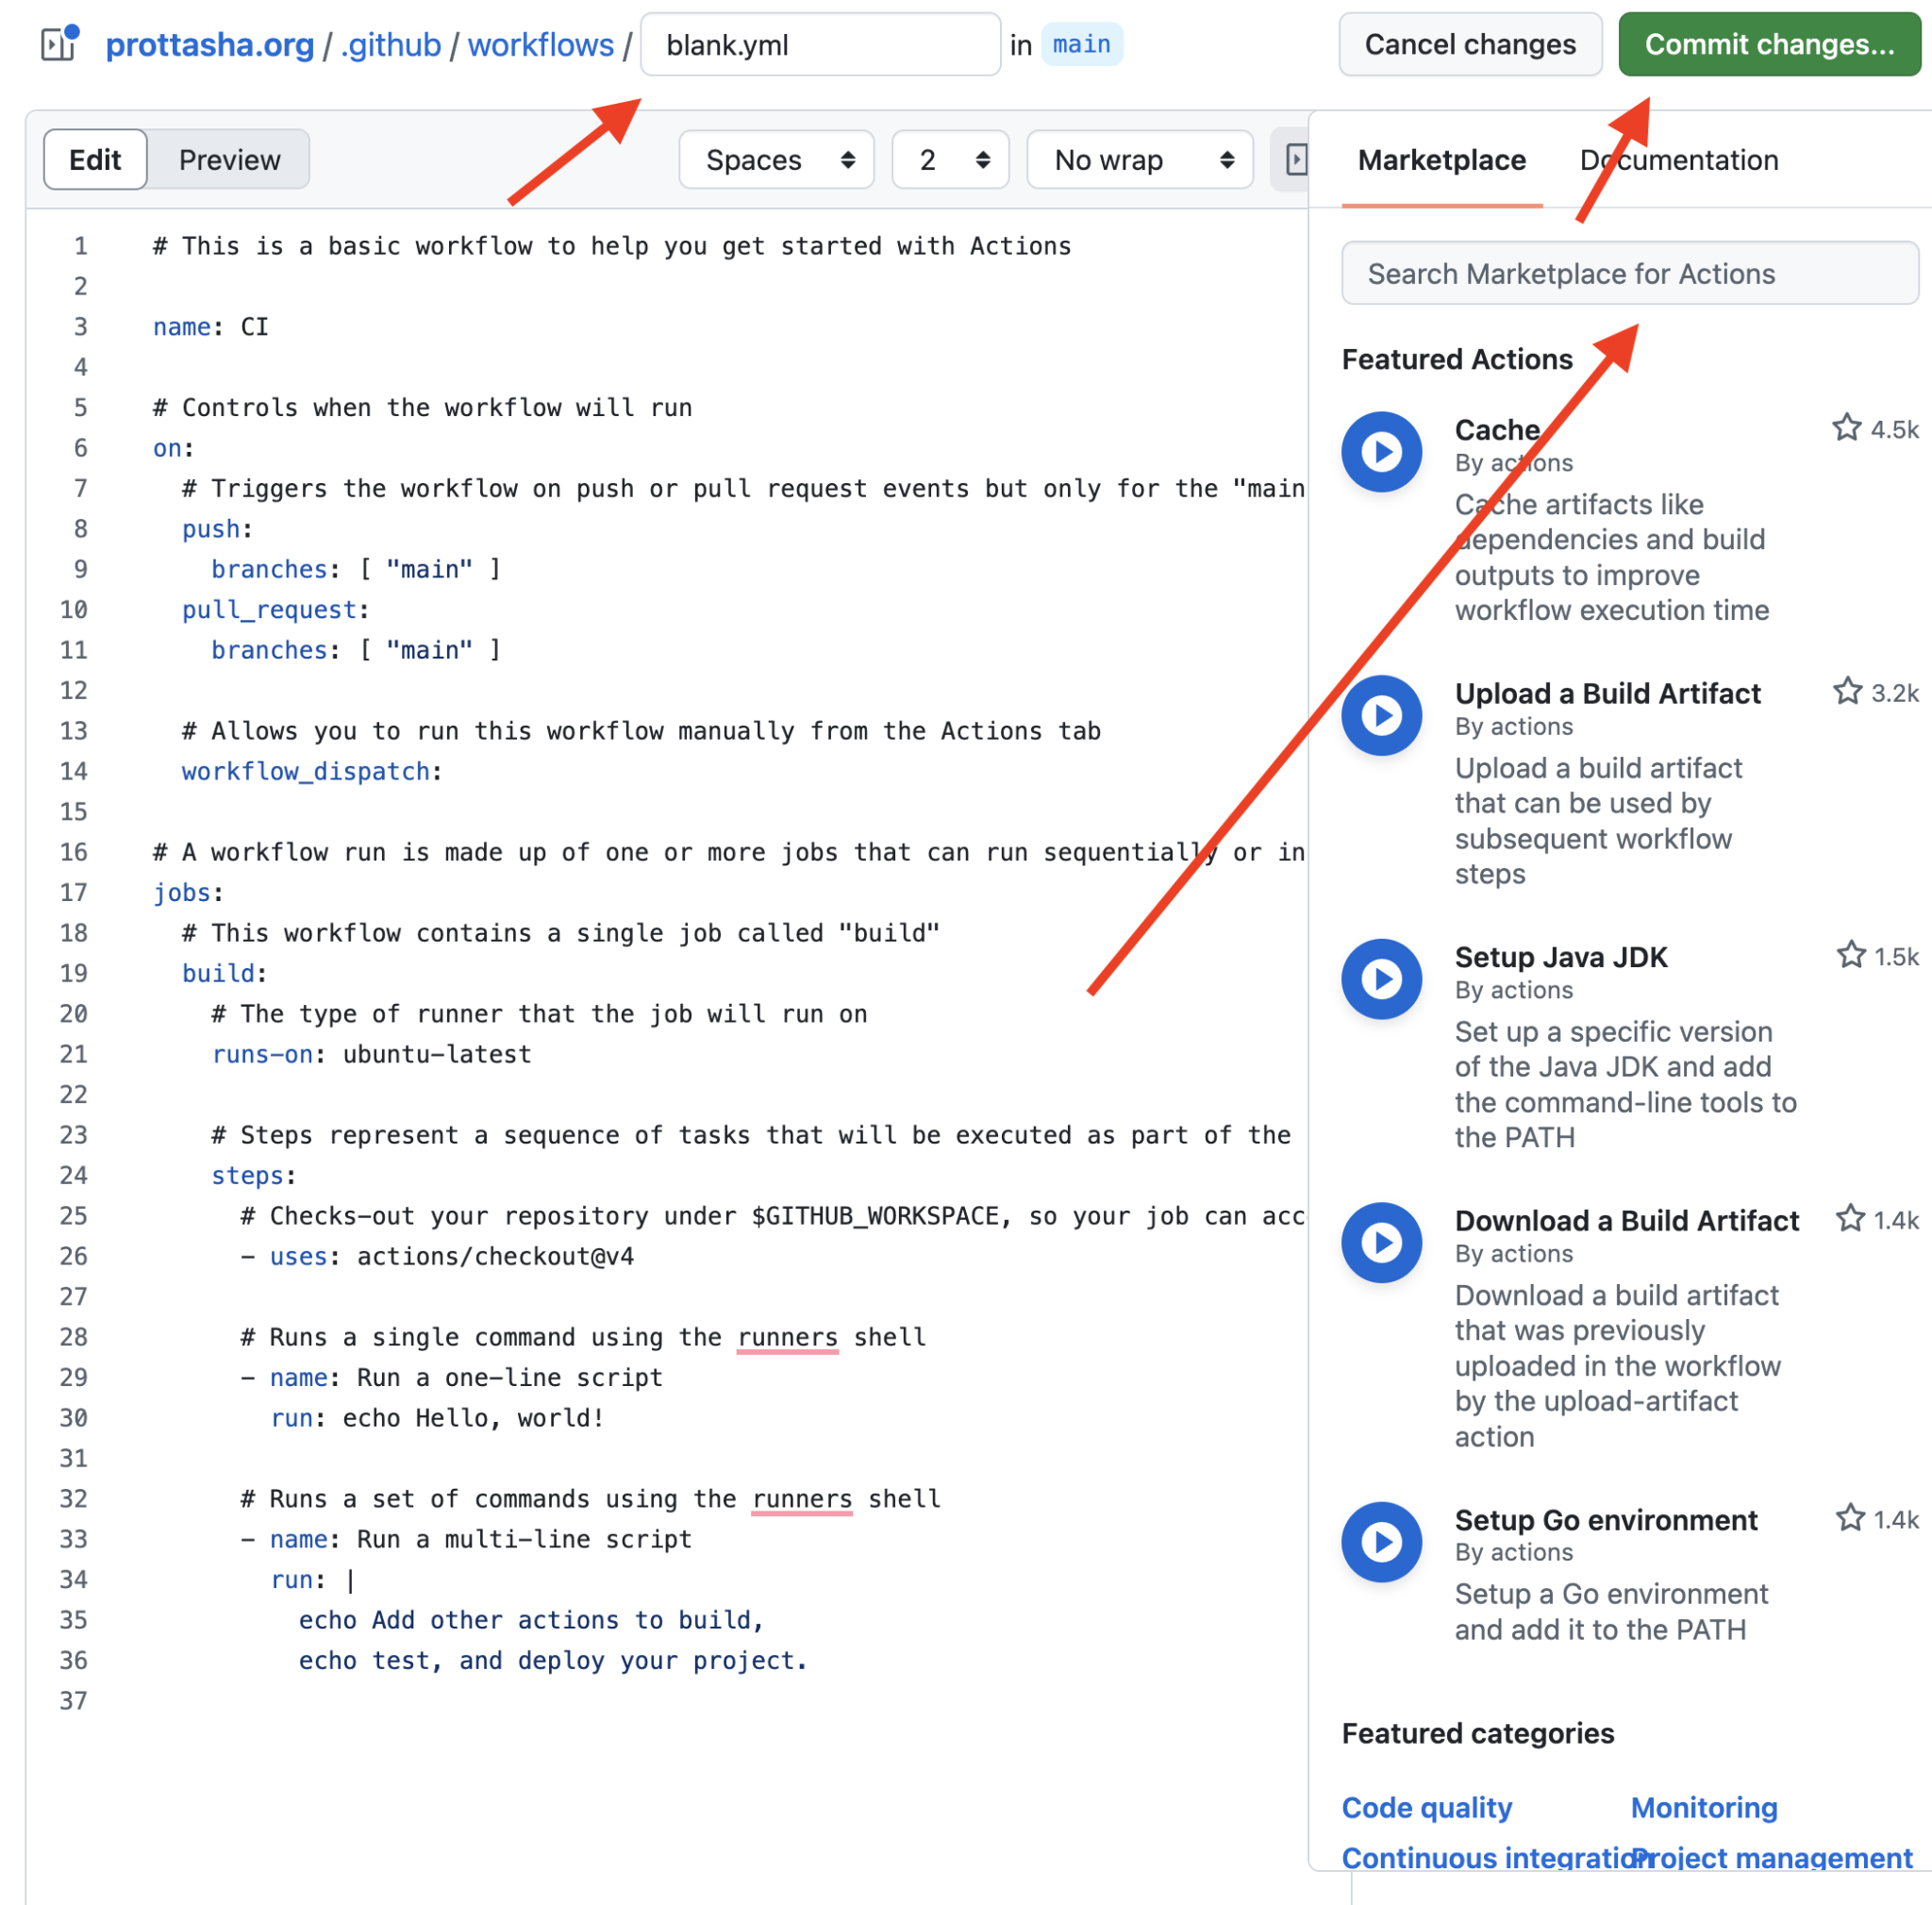
Task: Open the Code quality category link
Action: coord(1426,1807)
